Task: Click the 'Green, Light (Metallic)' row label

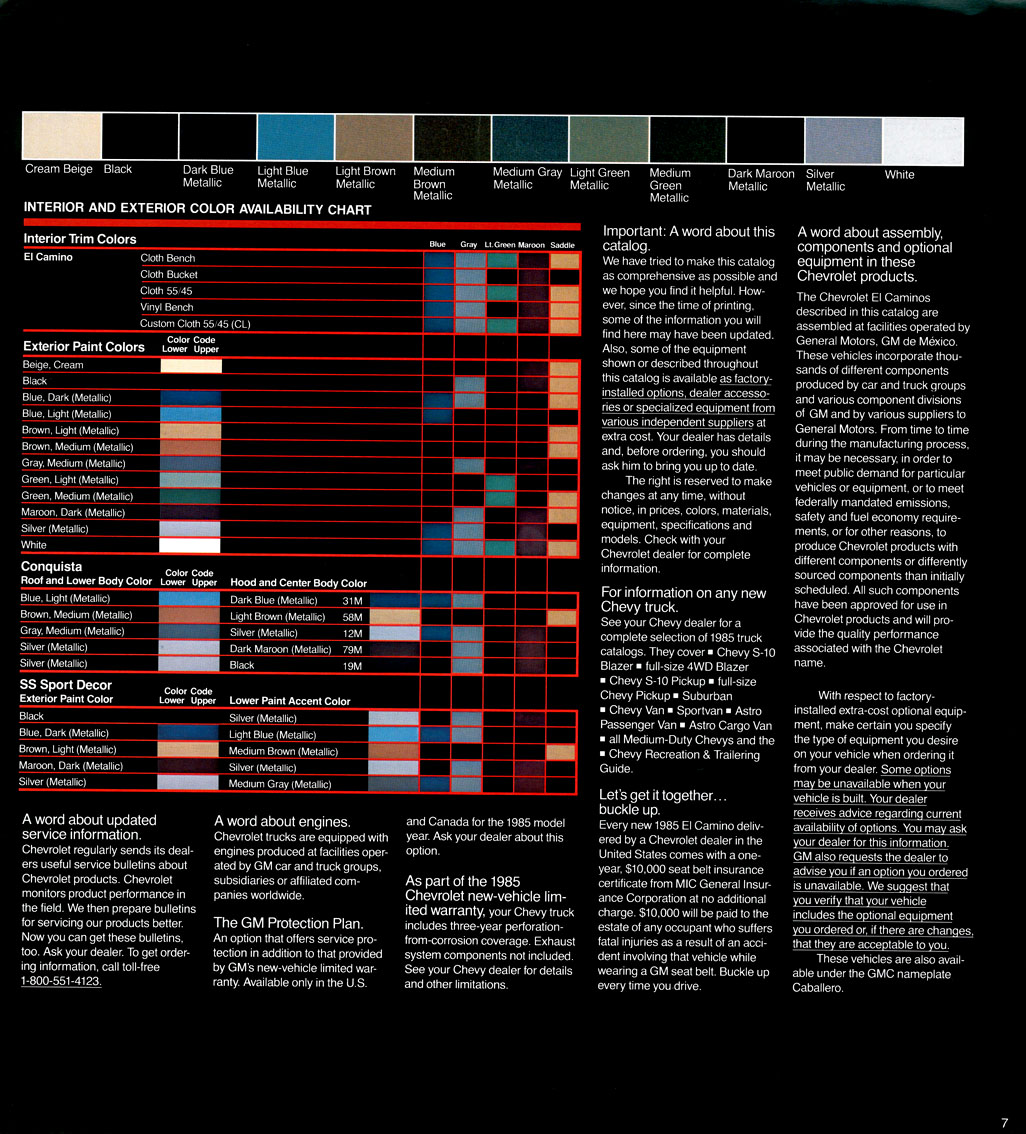Action: pyautogui.click(x=70, y=479)
